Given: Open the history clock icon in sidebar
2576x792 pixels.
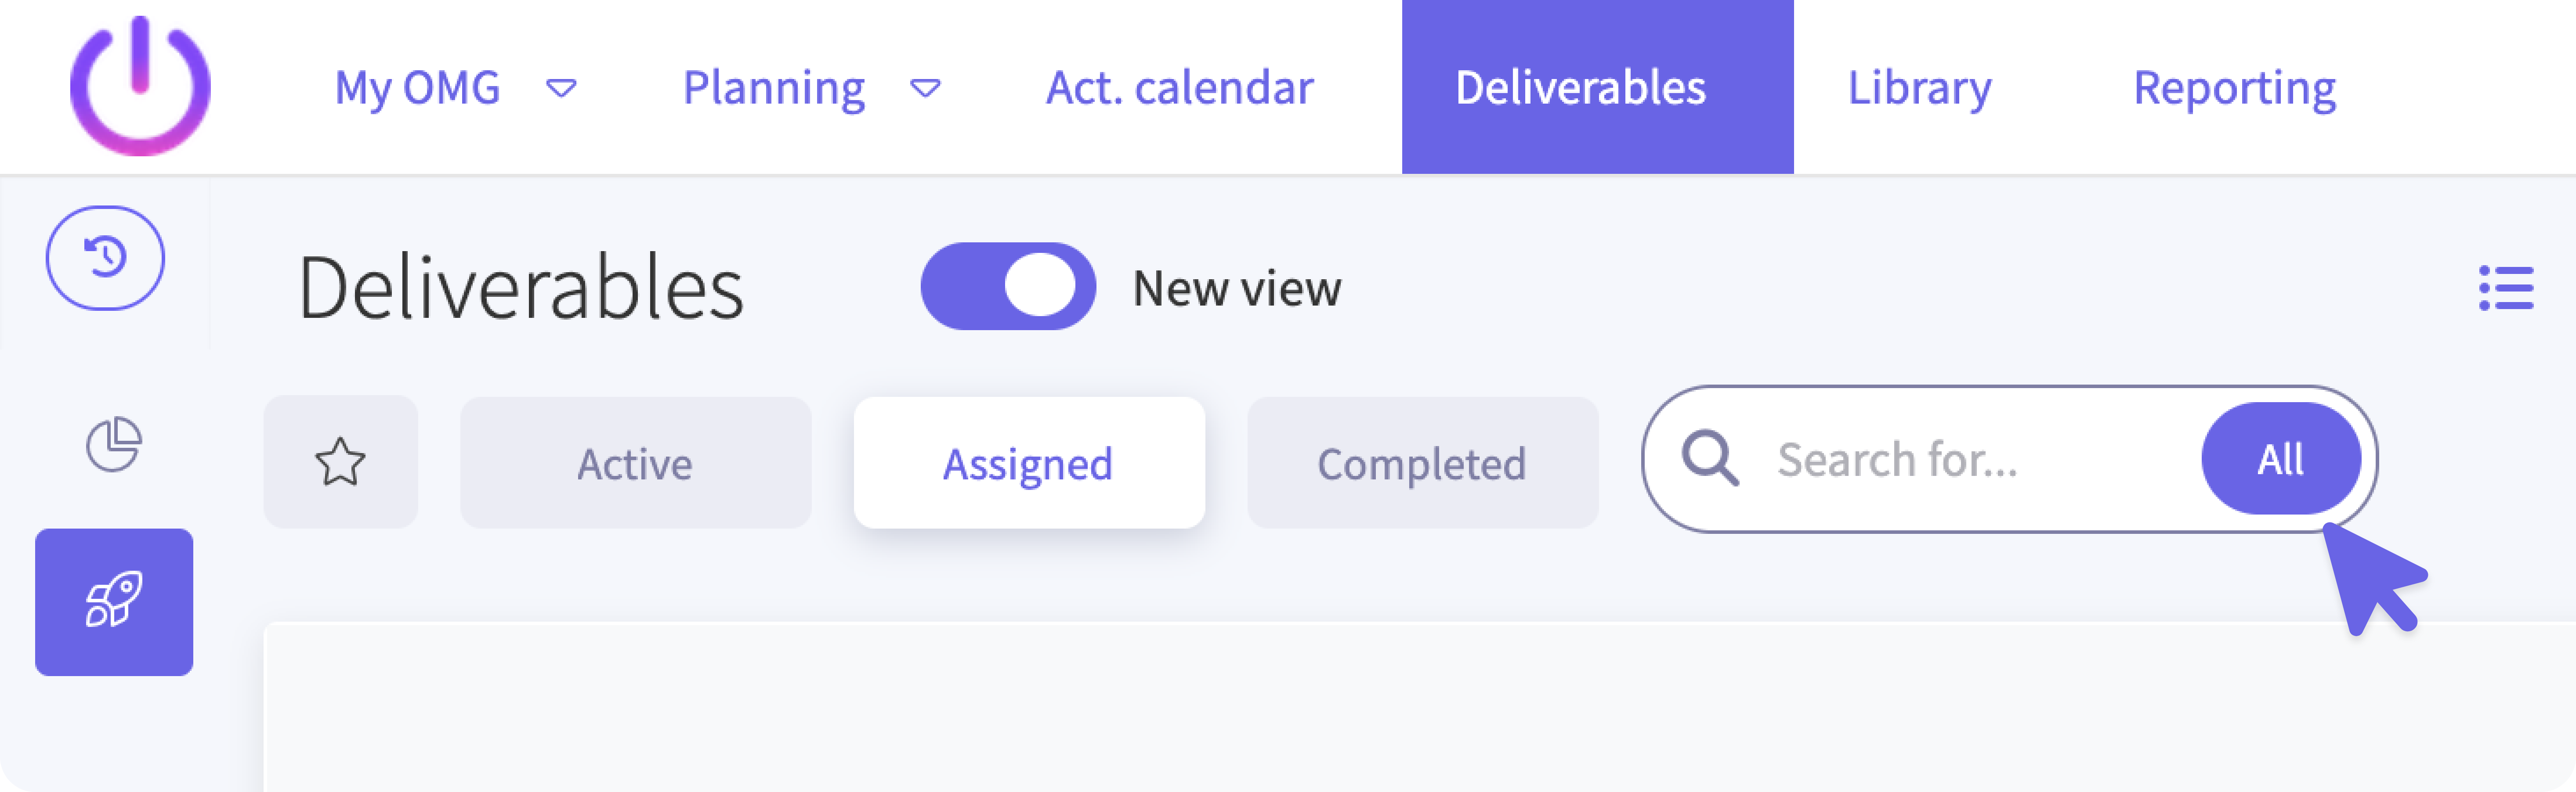Looking at the screenshot, I should [105, 258].
